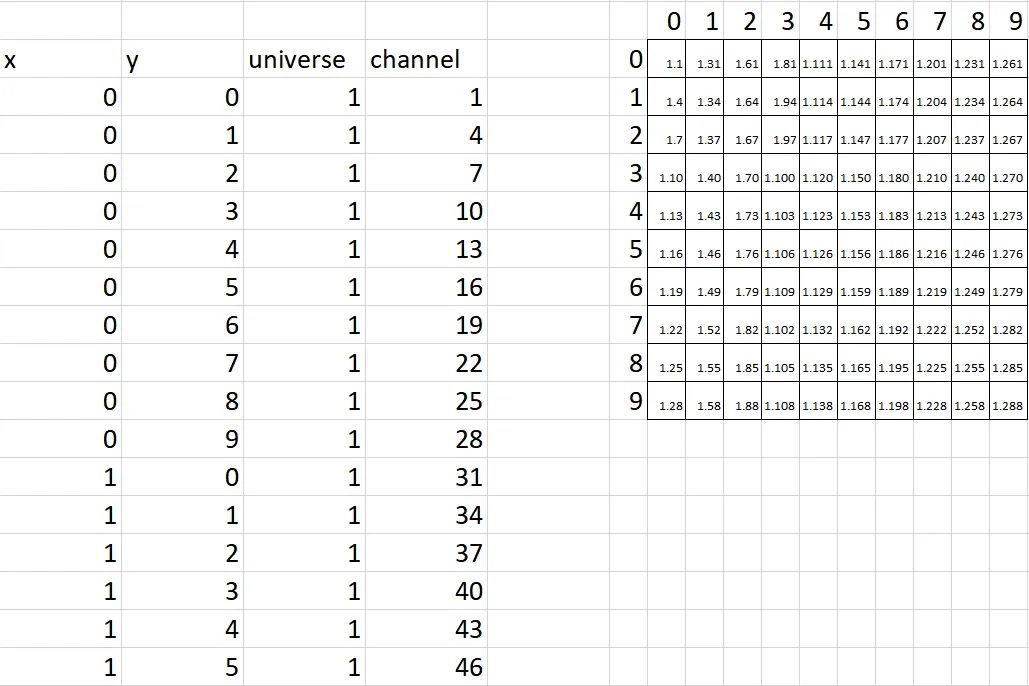
Task: Select grid cell with value 1.252
Action: click(970, 330)
